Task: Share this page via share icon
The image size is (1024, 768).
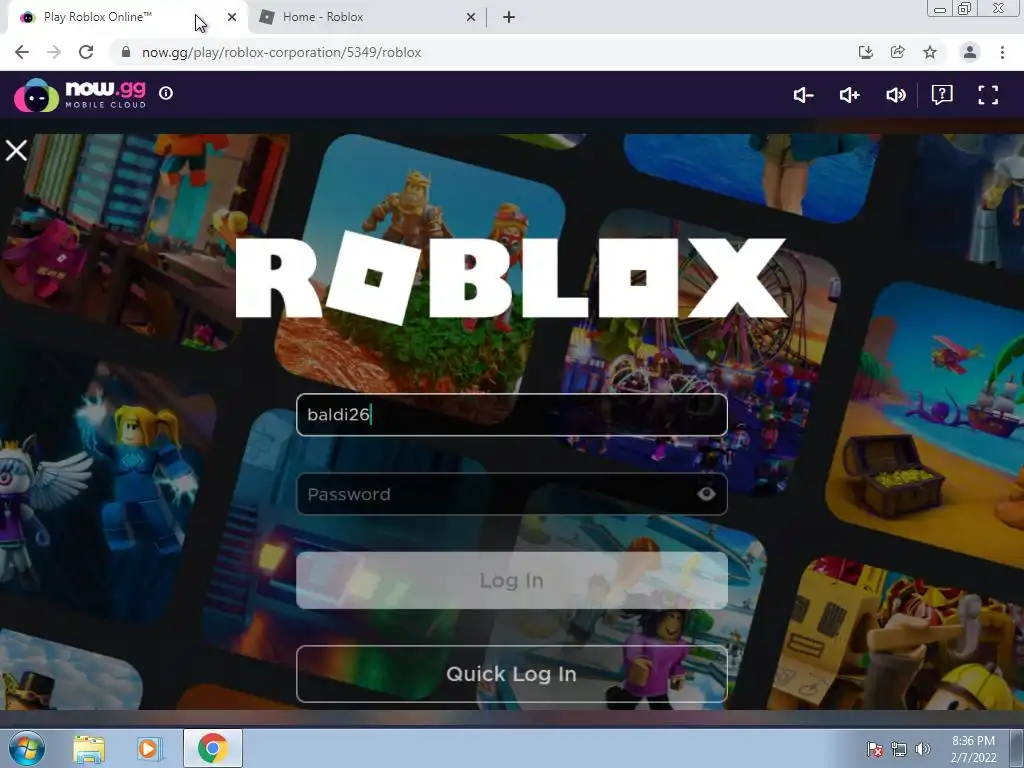Action: point(898,52)
